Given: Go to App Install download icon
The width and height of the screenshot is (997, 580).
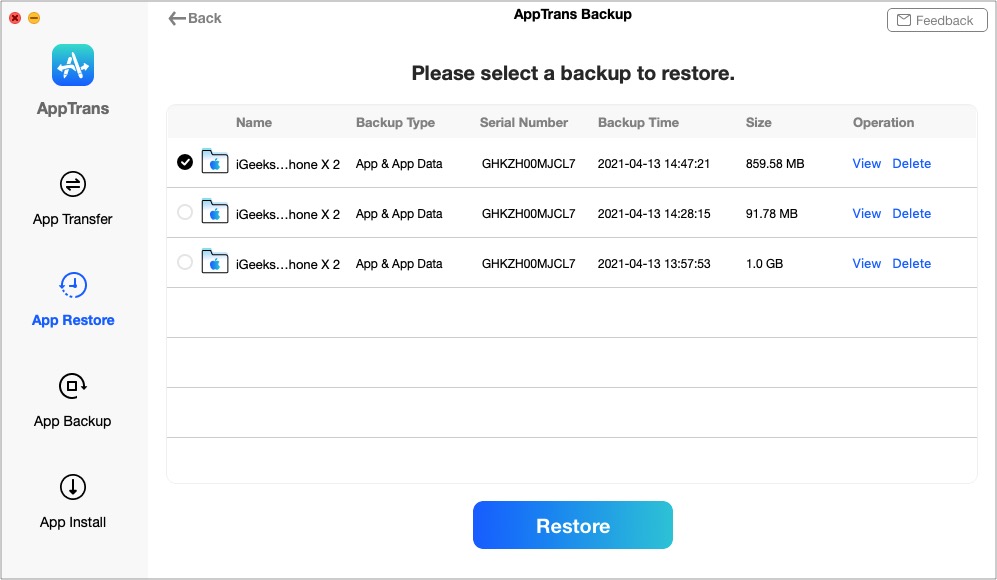Looking at the screenshot, I should (x=73, y=487).
